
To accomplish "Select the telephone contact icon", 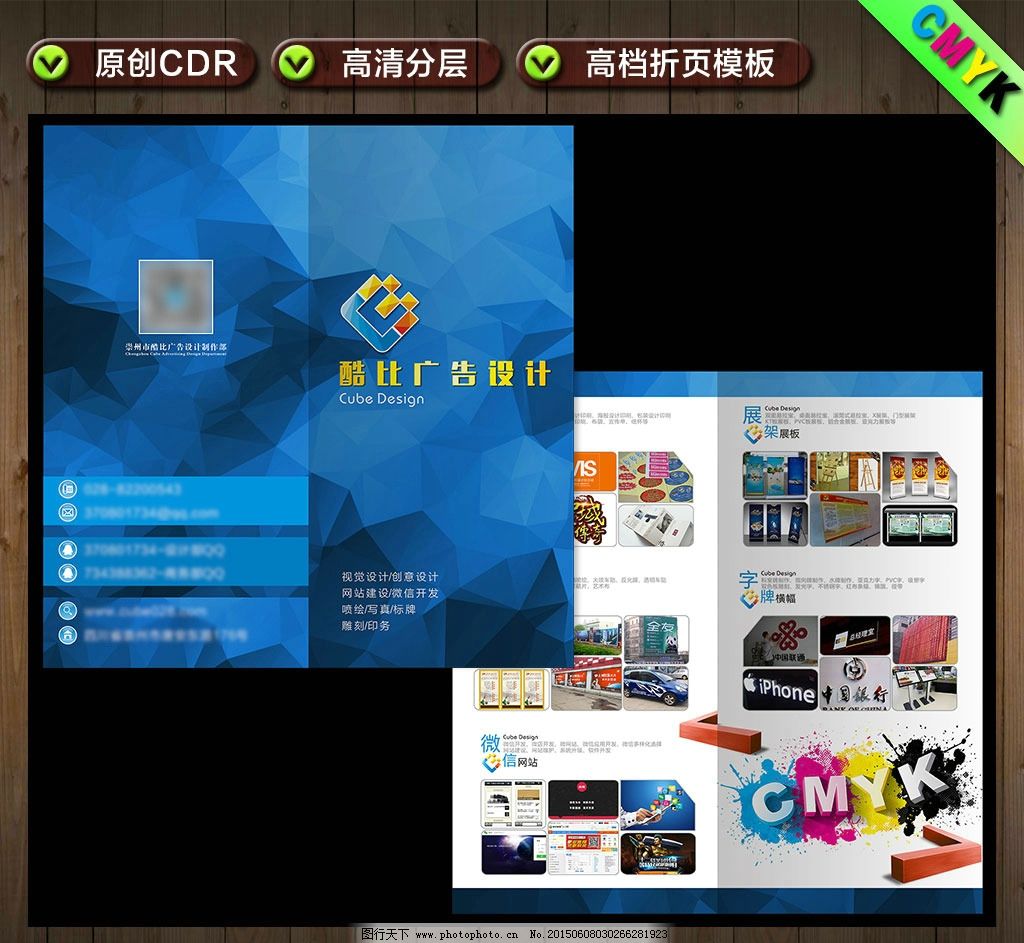I will point(68,488).
